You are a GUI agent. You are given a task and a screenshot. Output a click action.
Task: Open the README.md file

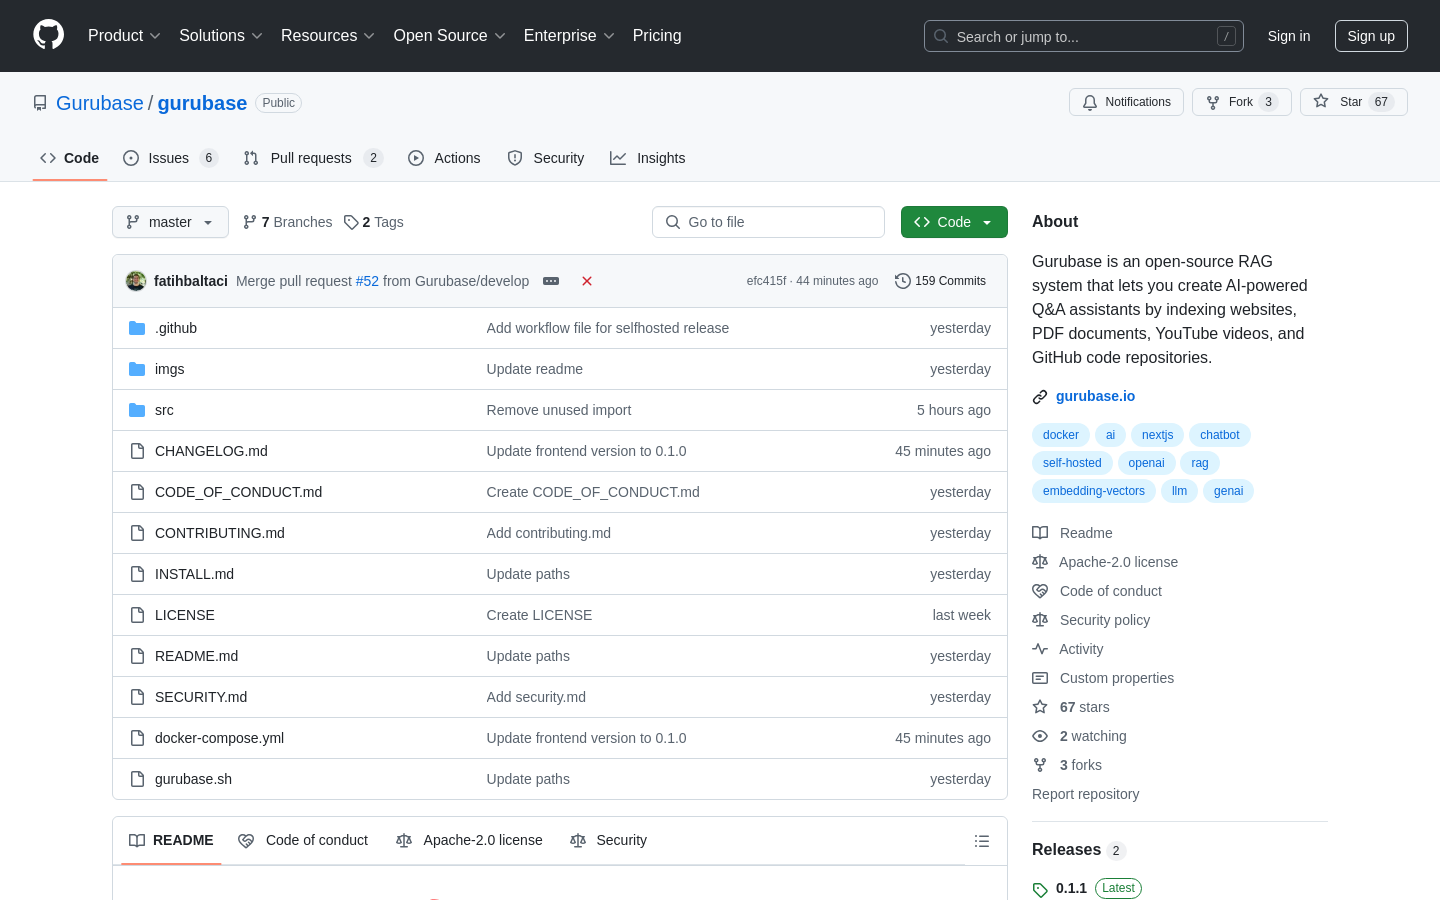click(x=196, y=656)
